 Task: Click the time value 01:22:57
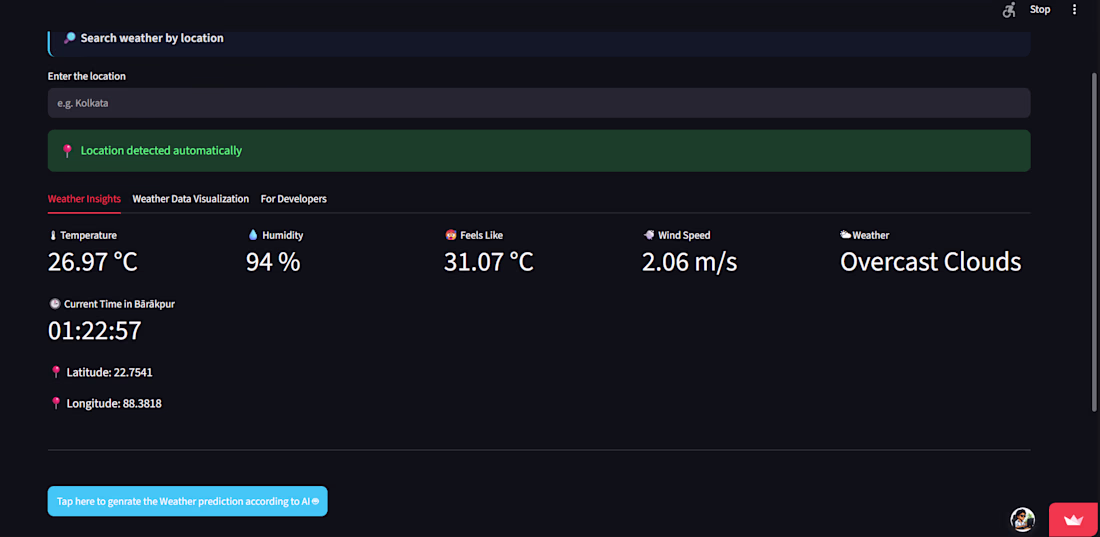[x=95, y=331]
